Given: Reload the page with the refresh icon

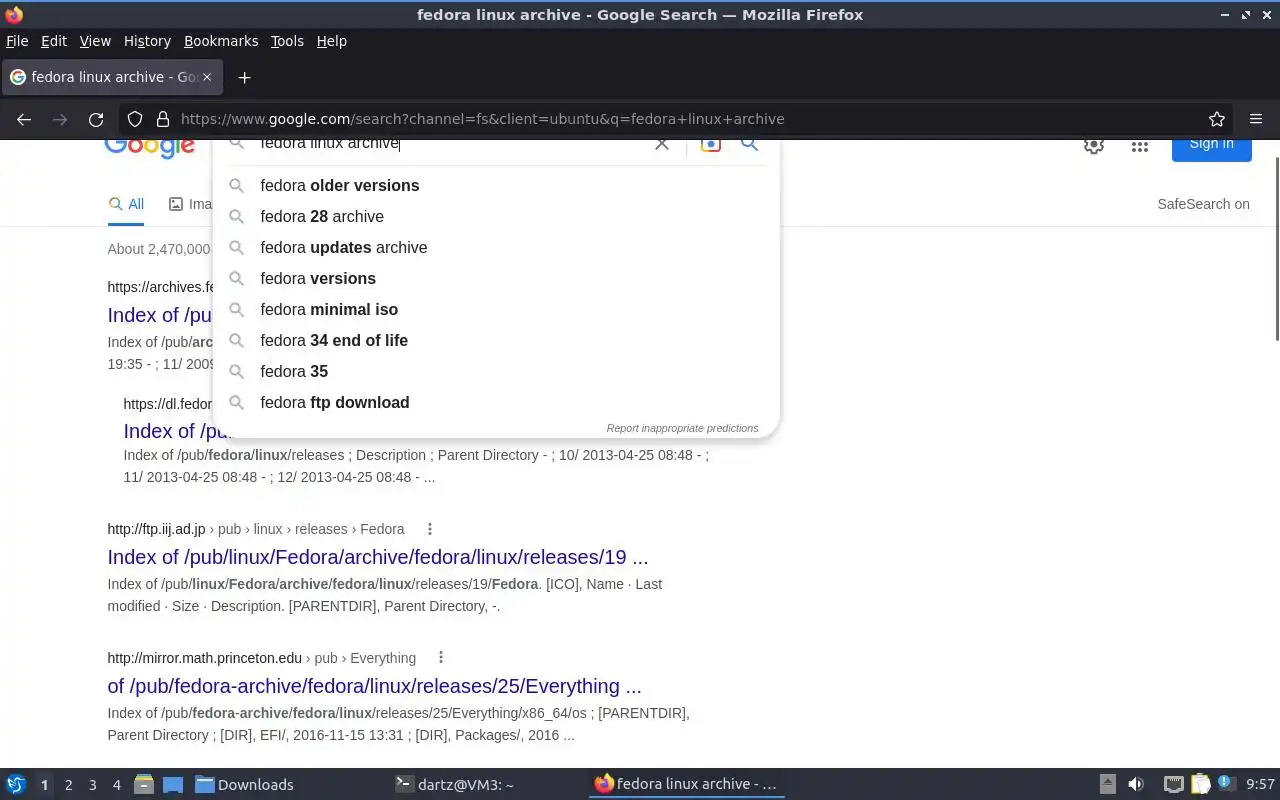Looking at the screenshot, I should (96, 119).
